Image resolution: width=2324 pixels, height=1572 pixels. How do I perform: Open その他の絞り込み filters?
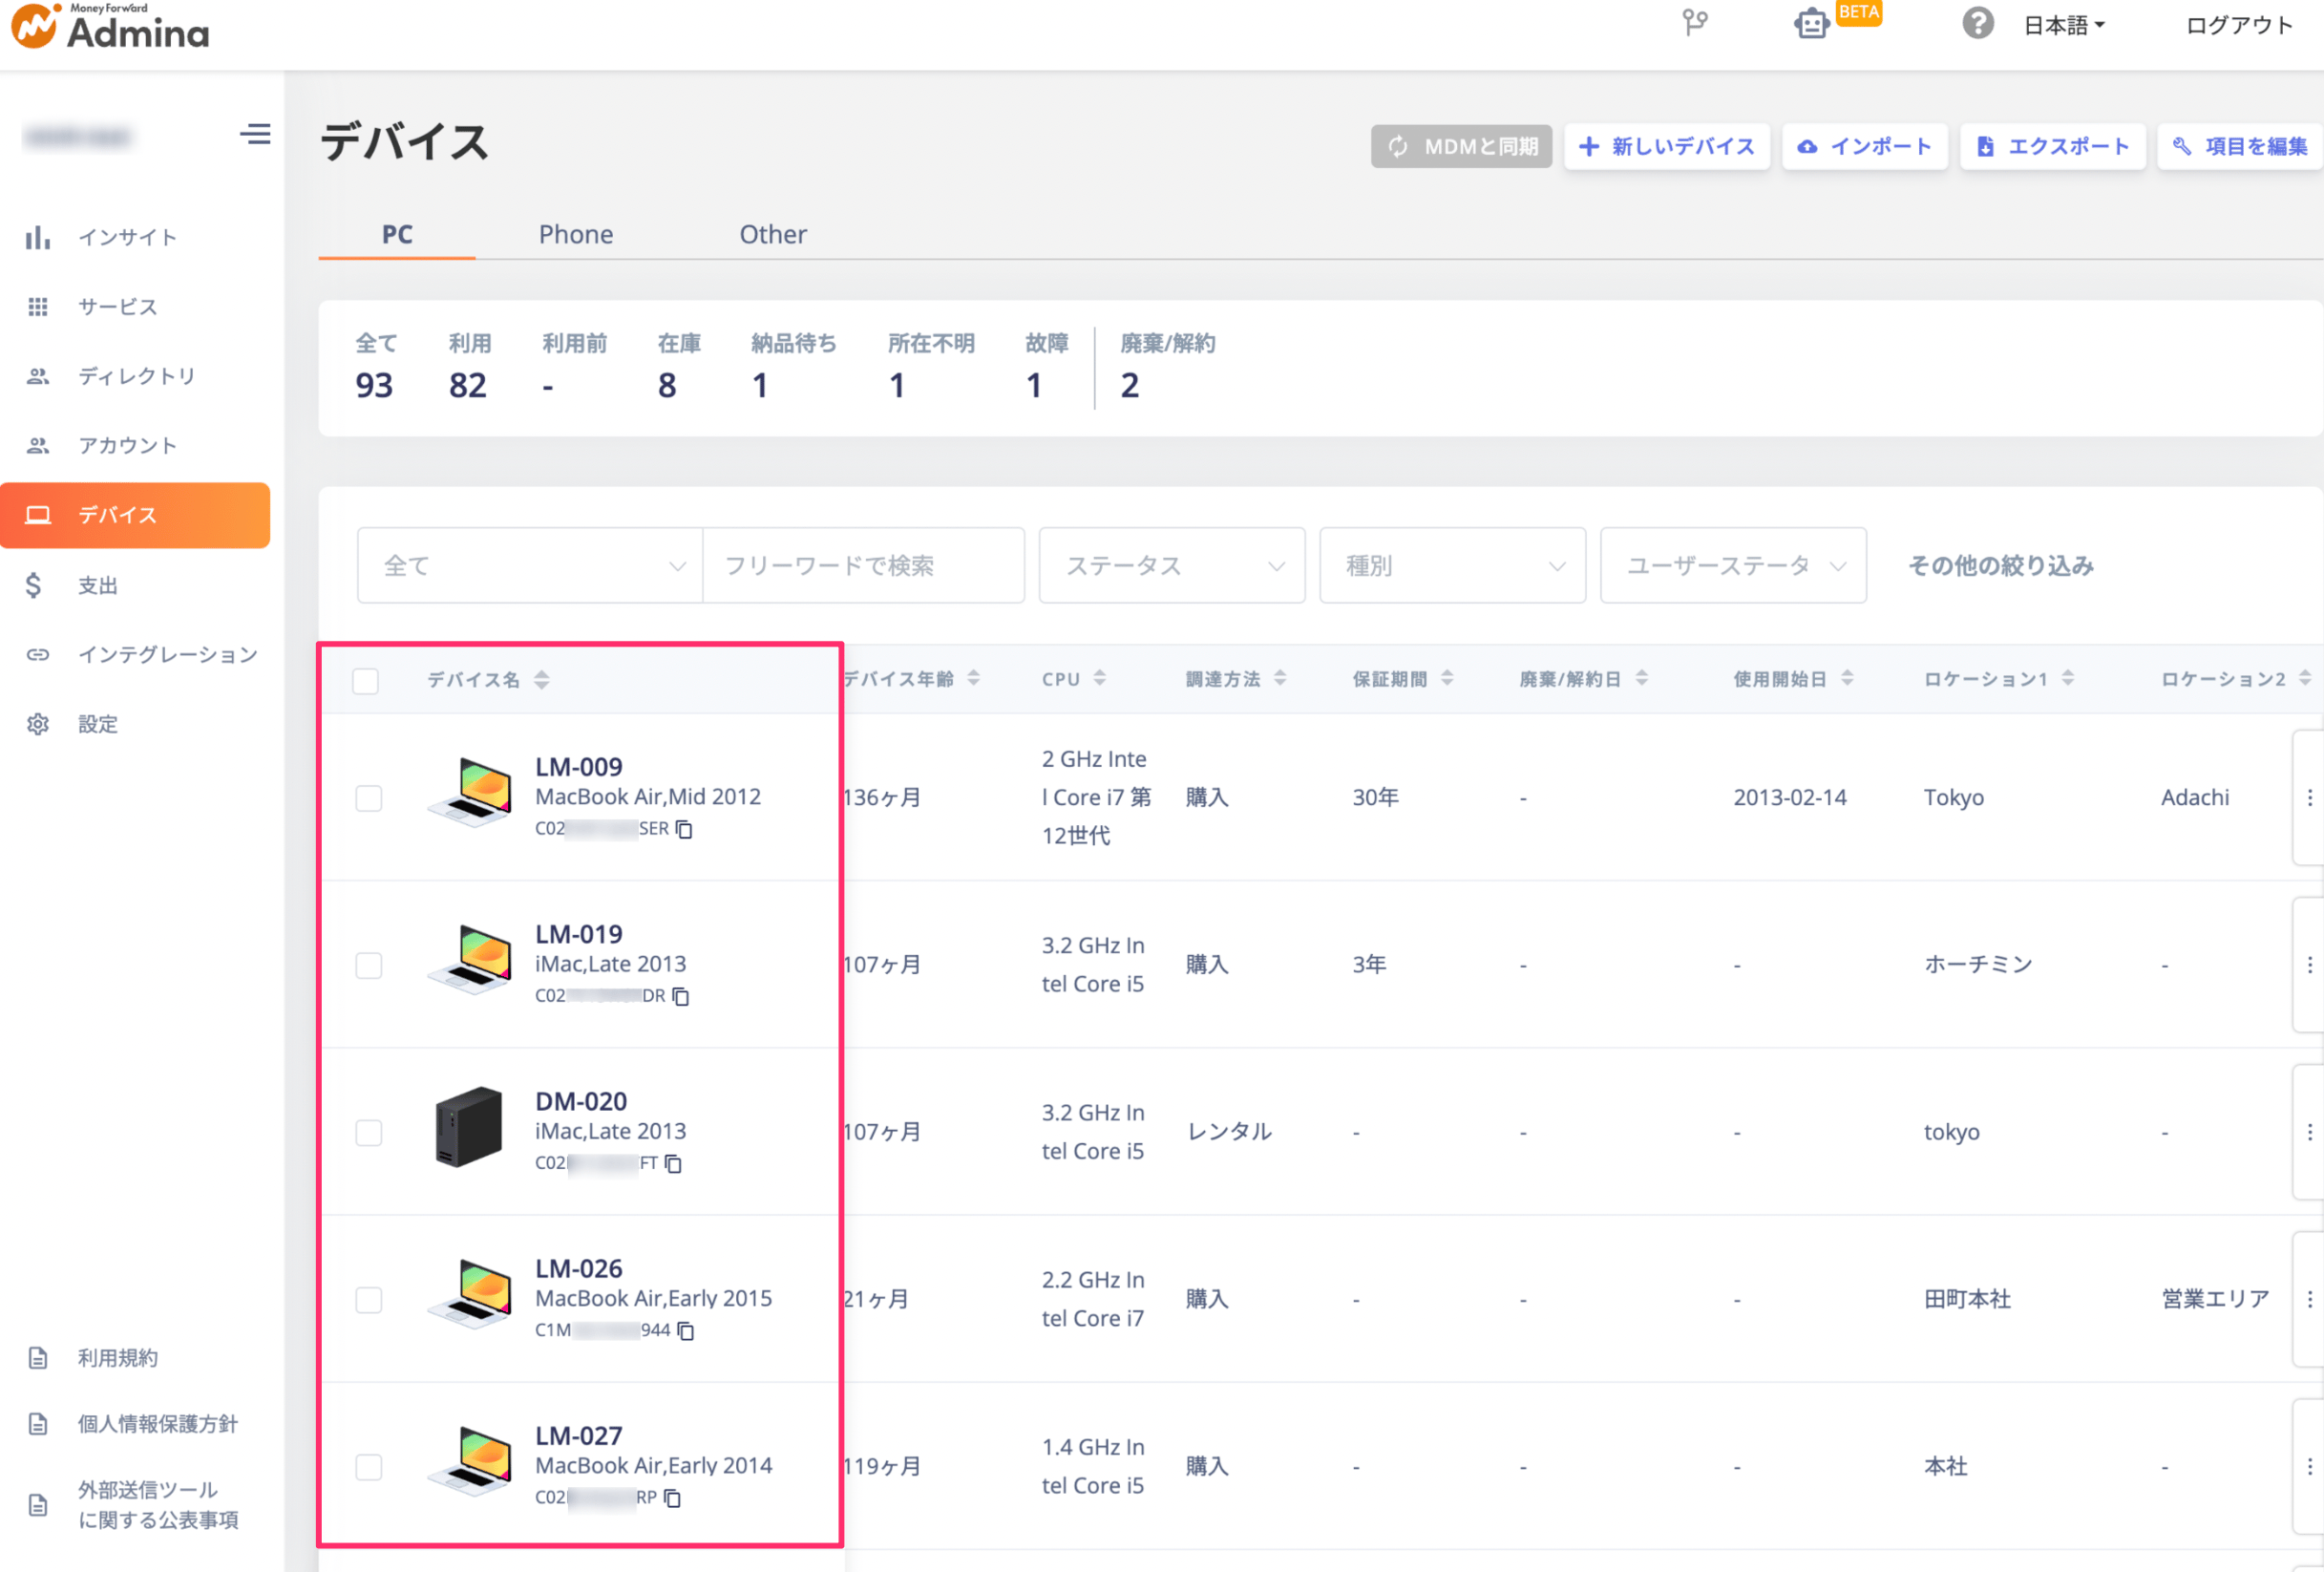pyautogui.click(x=2000, y=565)
